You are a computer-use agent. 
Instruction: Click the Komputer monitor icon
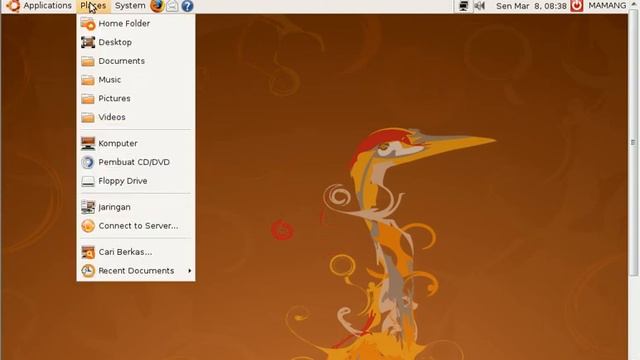pyautogui.click(x=88, y=144)
